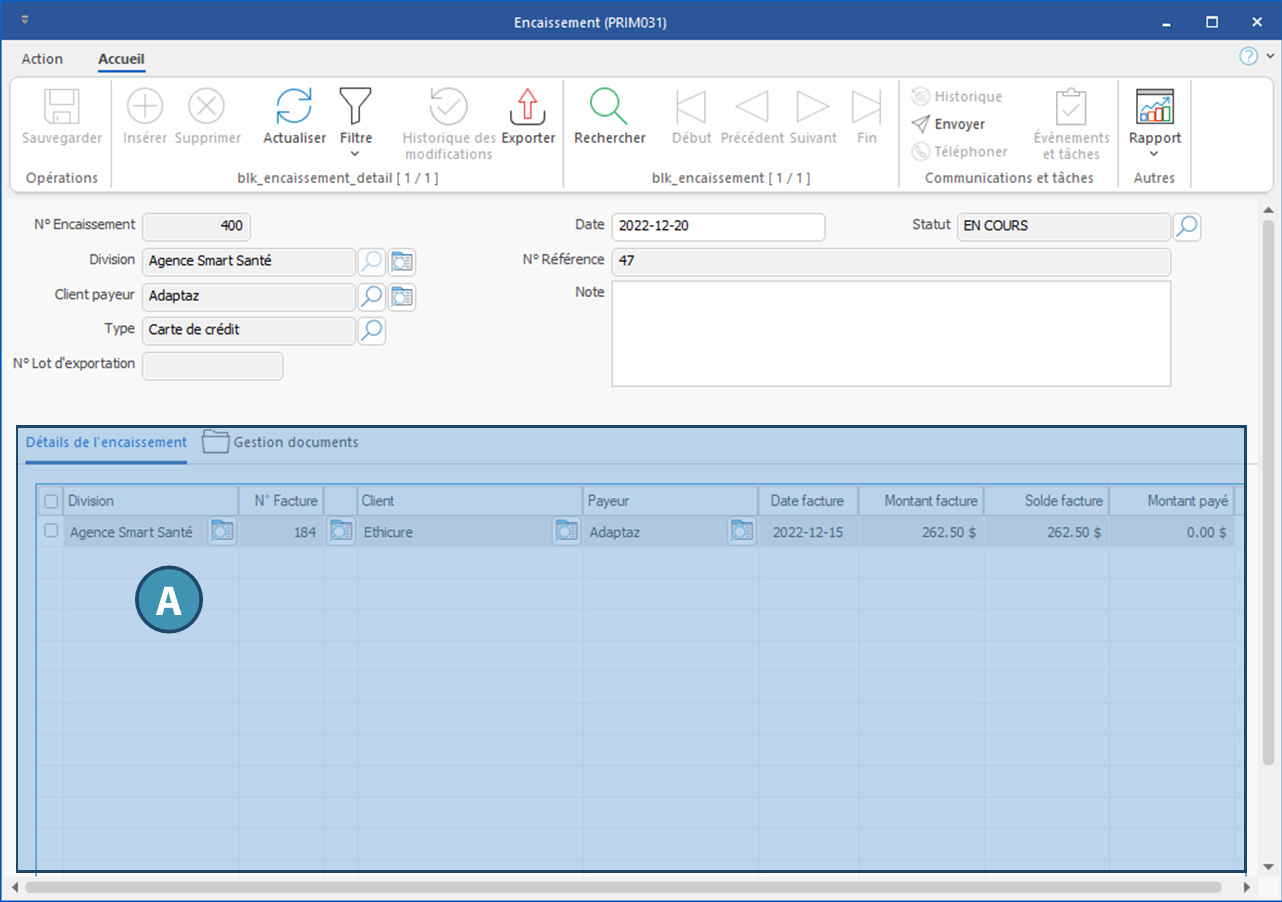Click the lookup magnifier beside Statut field

[x=1187, y=227]
